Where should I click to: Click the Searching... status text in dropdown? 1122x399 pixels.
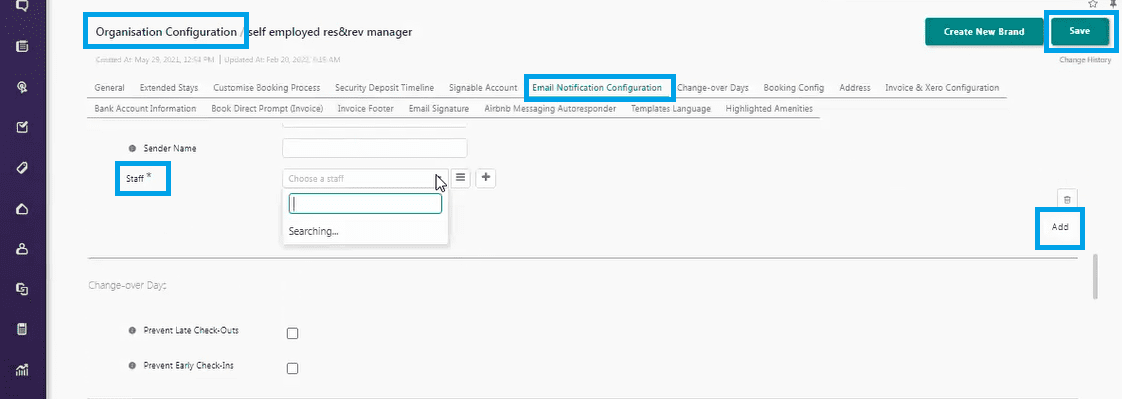313,232
